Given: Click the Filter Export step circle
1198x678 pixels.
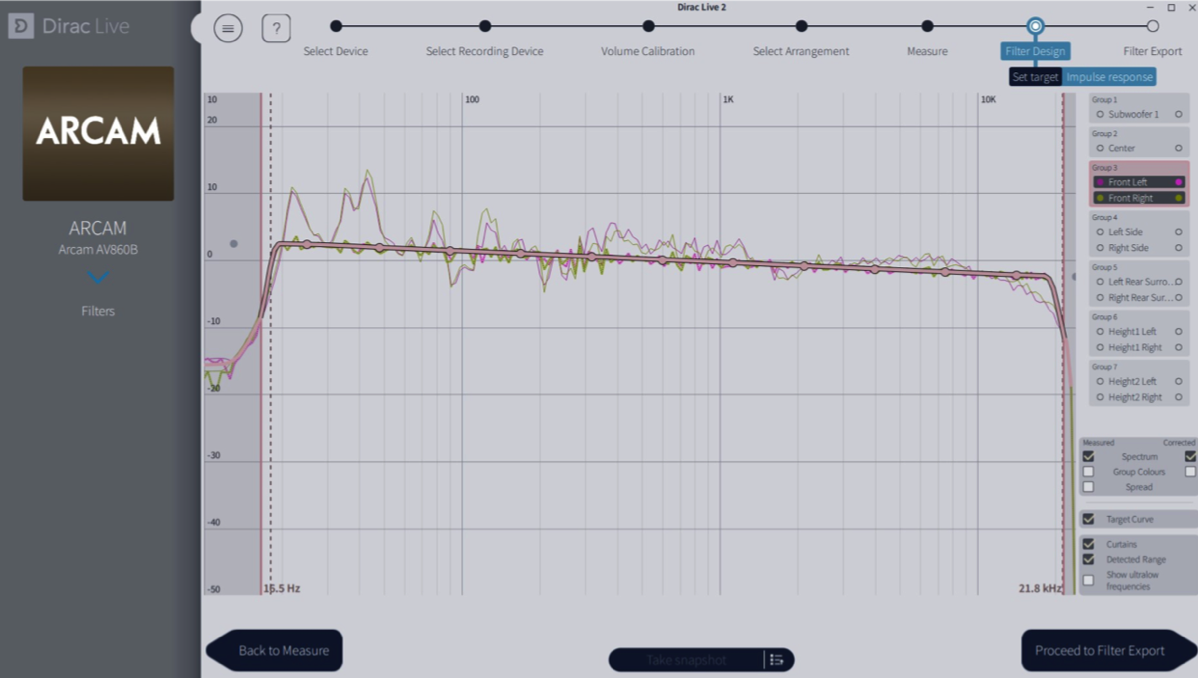Looking at the screenshot, I should click(1152, 26).
